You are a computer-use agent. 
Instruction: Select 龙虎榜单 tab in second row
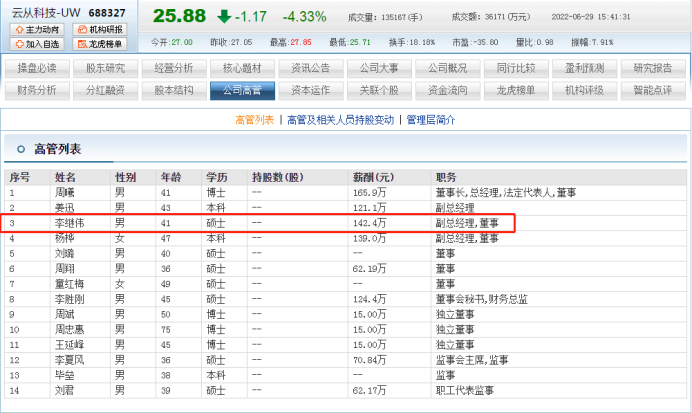point(516,90)
